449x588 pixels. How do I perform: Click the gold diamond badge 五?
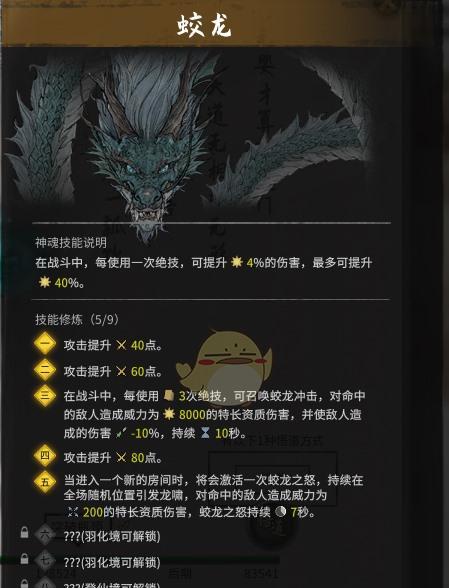45,481
